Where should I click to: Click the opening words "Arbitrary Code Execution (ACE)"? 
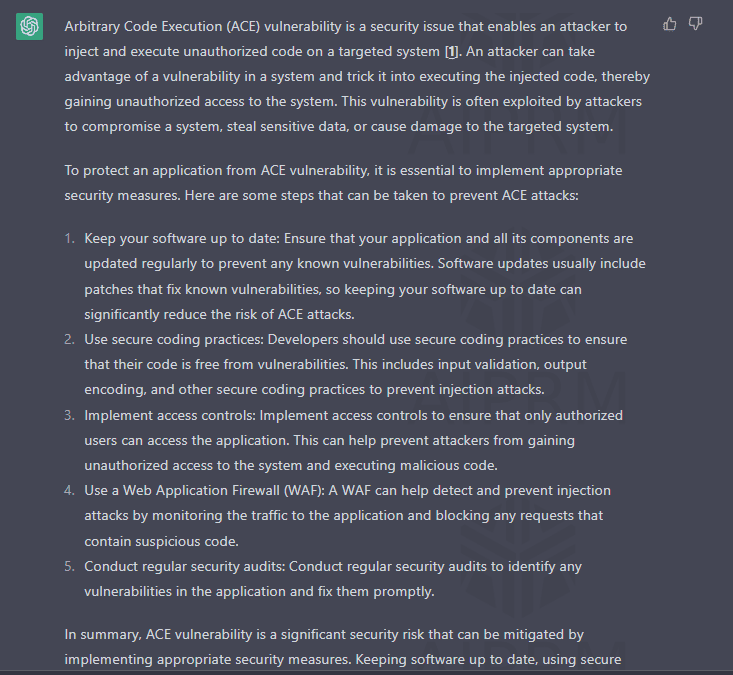point(162,27)
